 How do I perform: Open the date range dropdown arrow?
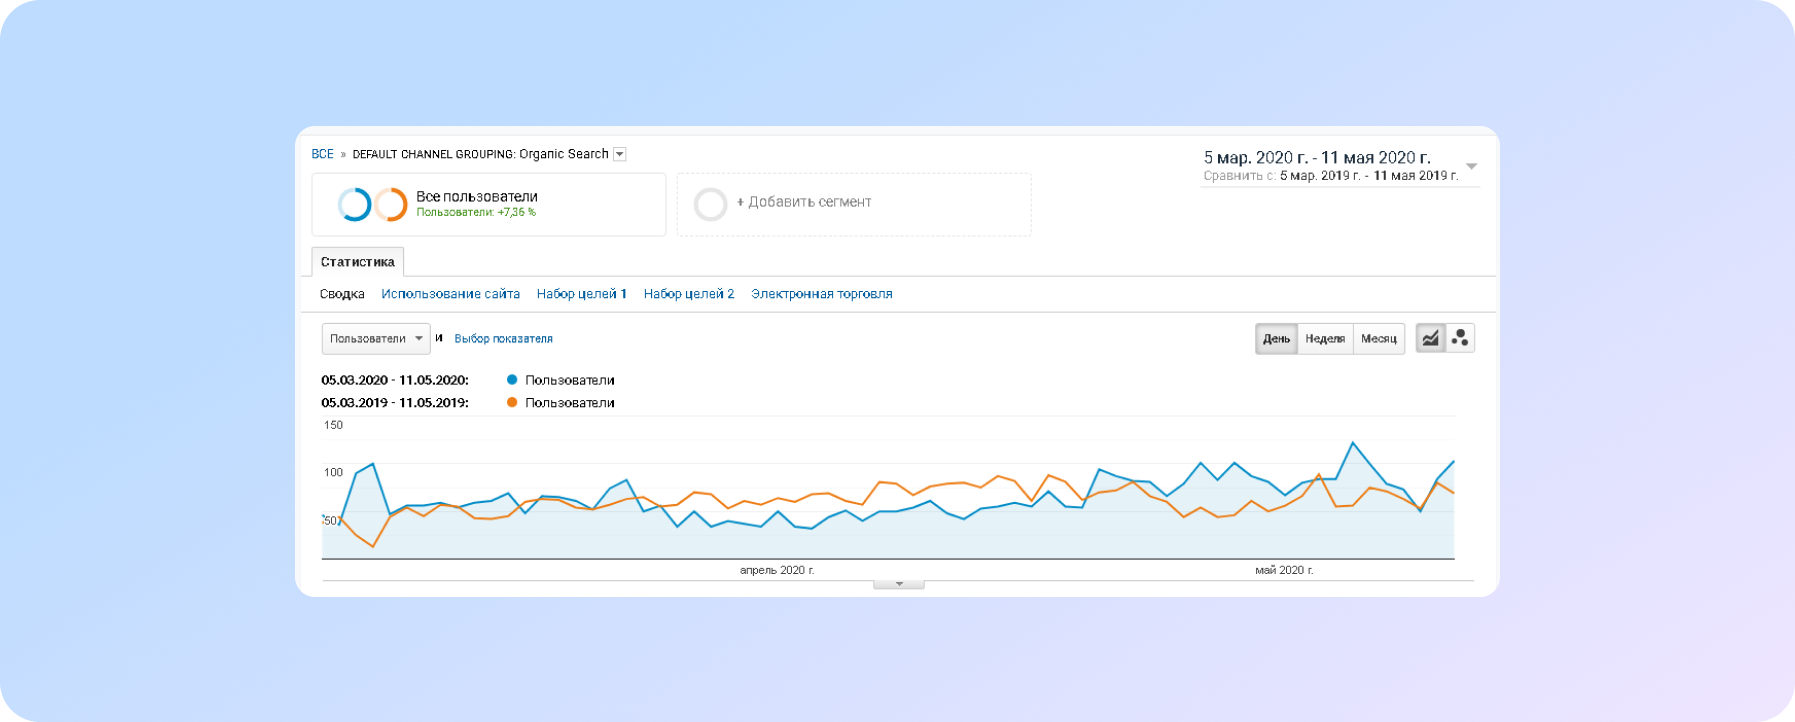tap(1471, 166)
